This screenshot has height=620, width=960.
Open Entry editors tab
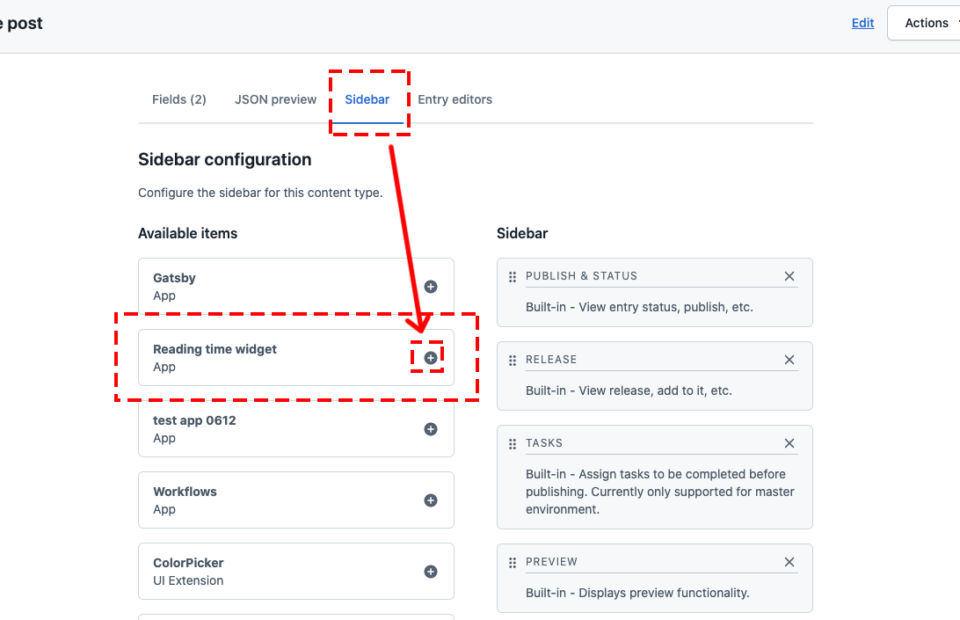[455, 99]
